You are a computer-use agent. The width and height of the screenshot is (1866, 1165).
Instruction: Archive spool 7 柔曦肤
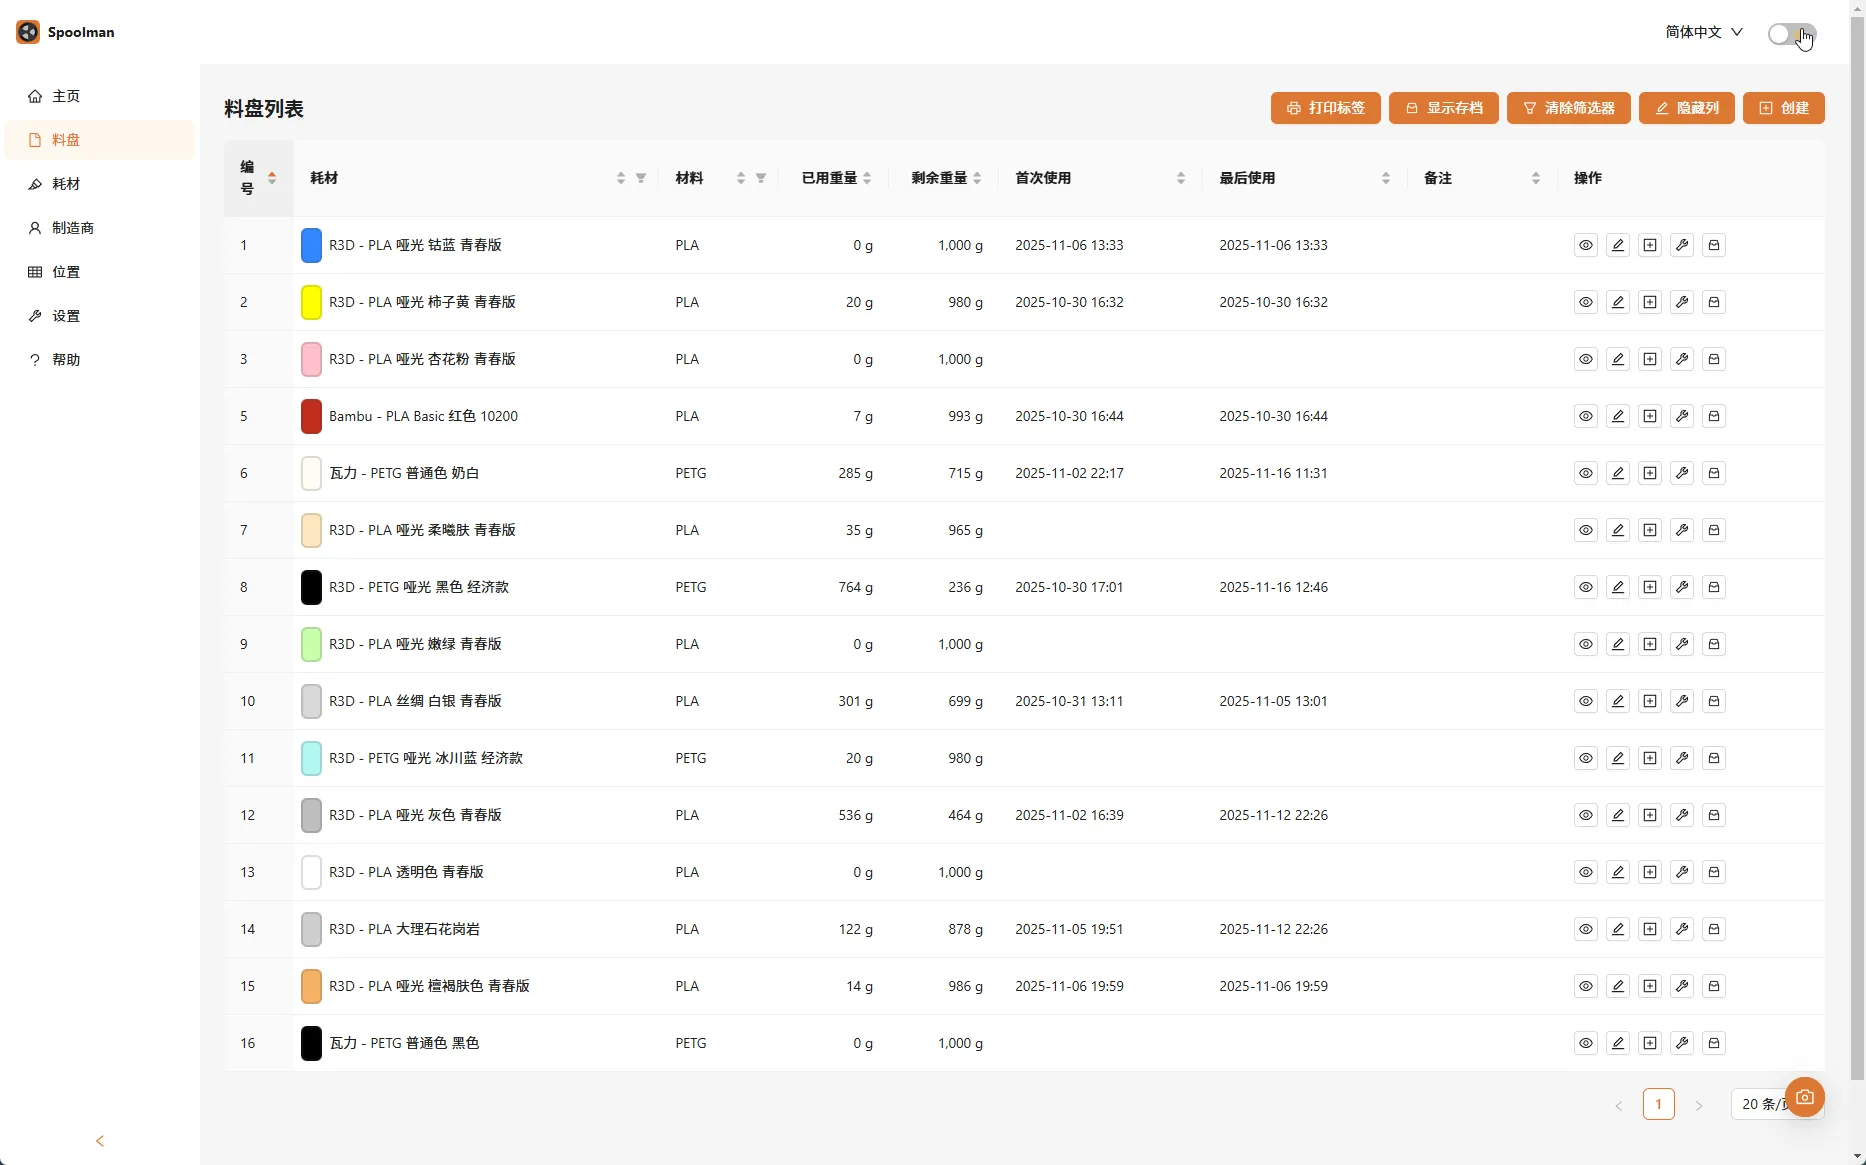point(1714,530)
